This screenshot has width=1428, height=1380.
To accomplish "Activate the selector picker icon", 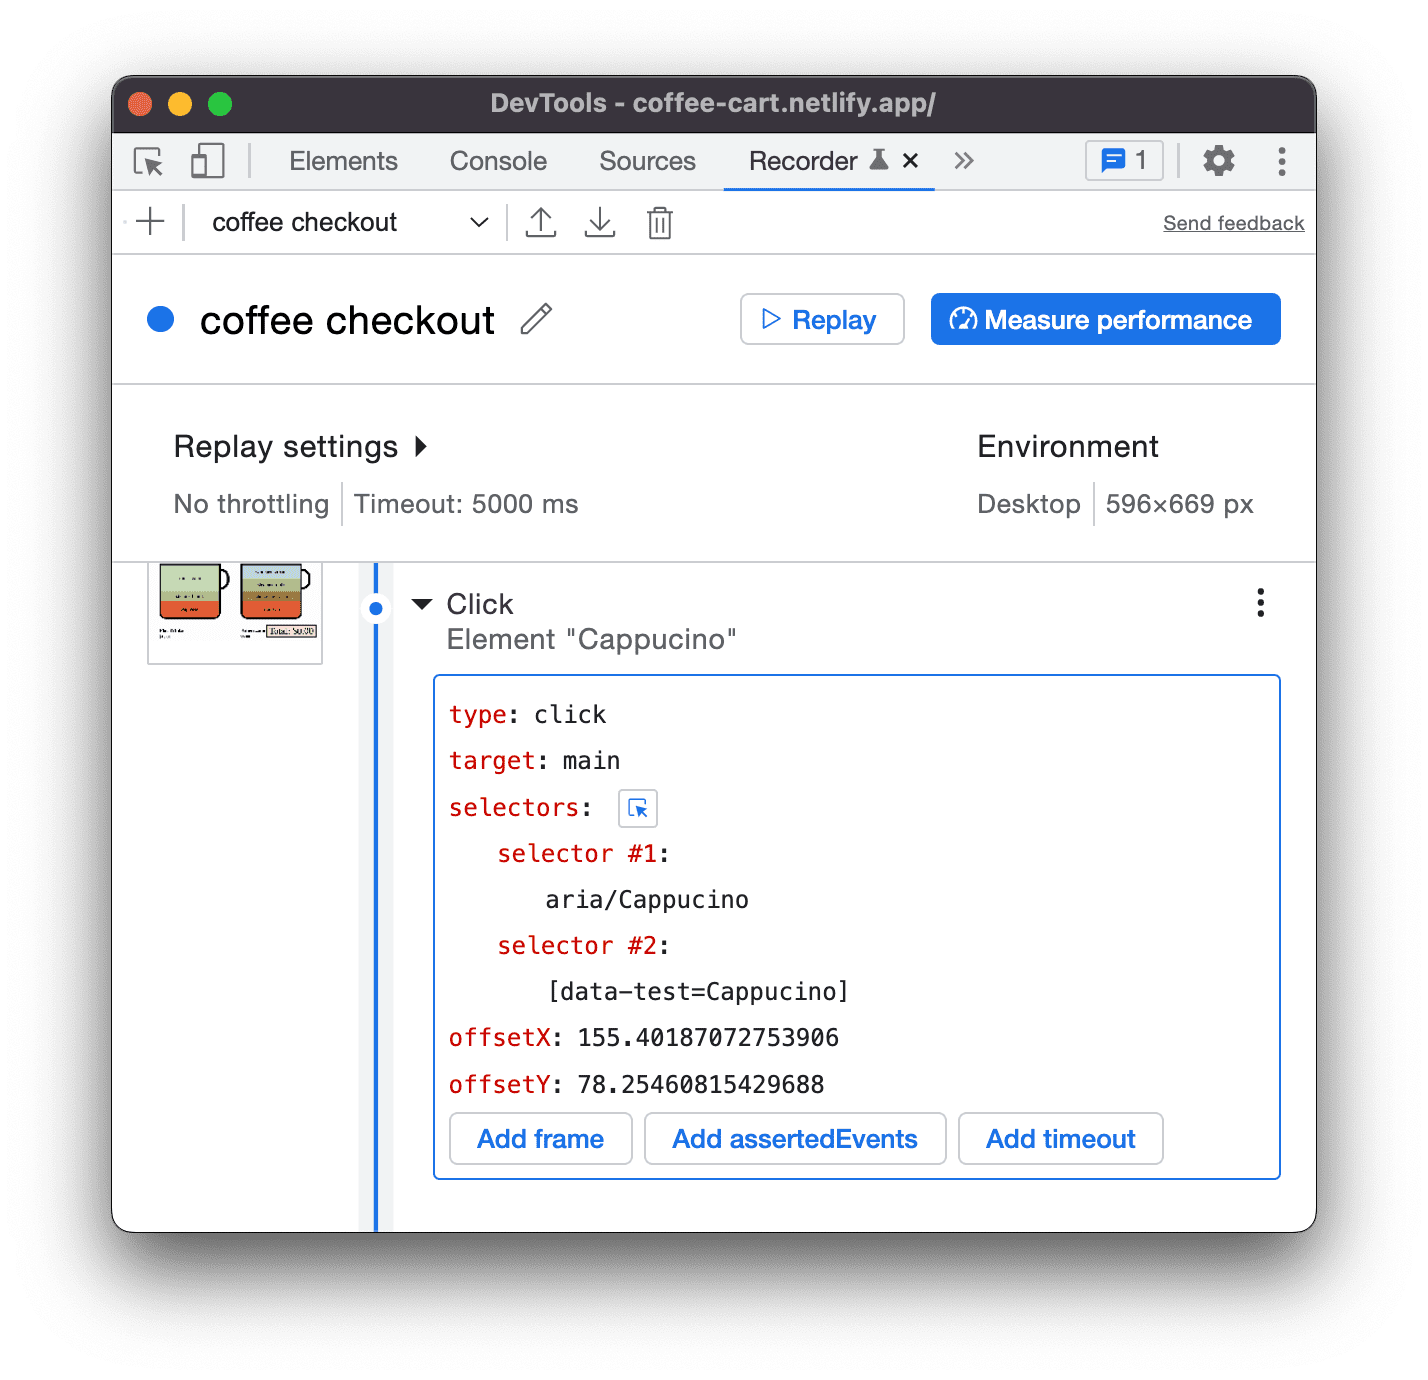I will pyautogui.click(x=638, y=808).
